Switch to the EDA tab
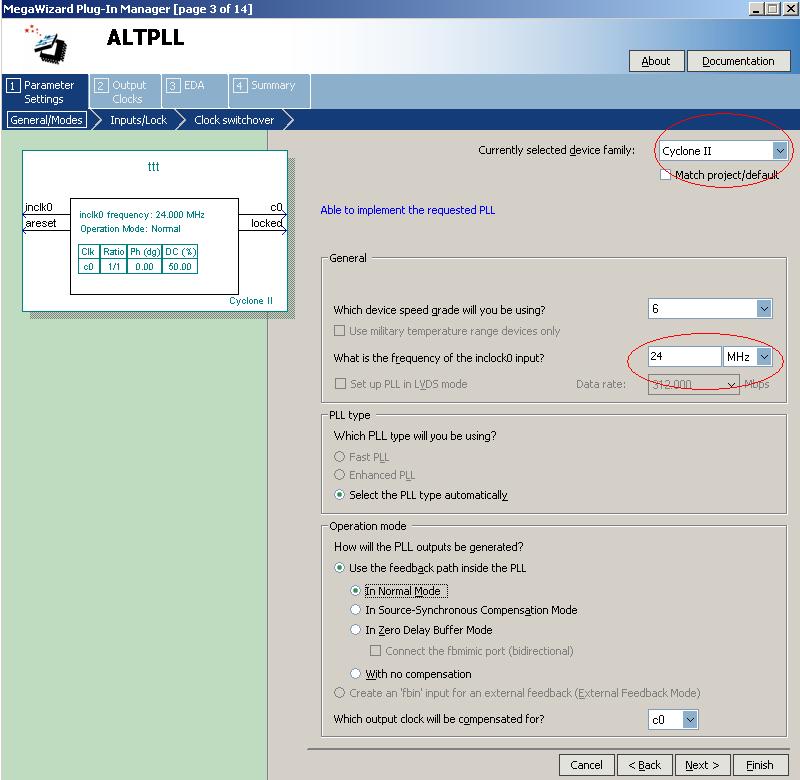Image resolution: width=800 pixels, height=780 pixels. (194, 92)
